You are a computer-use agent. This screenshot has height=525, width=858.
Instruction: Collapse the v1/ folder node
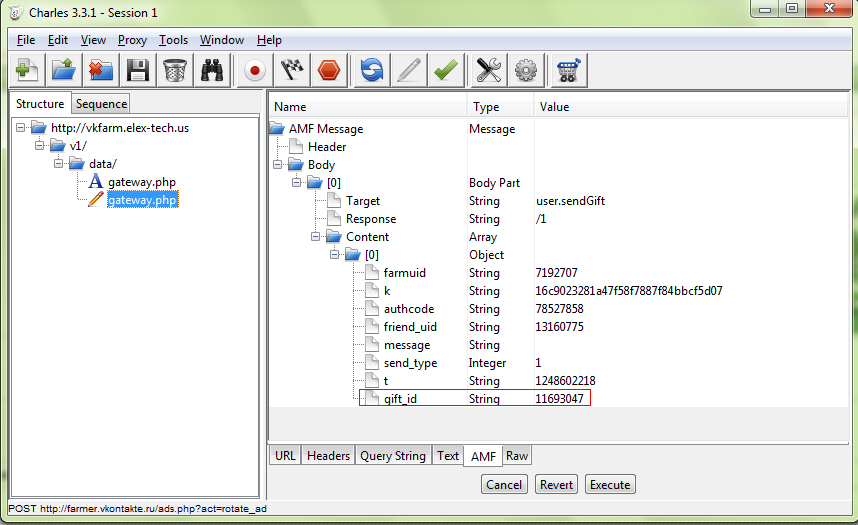click(x=39, y=146)
